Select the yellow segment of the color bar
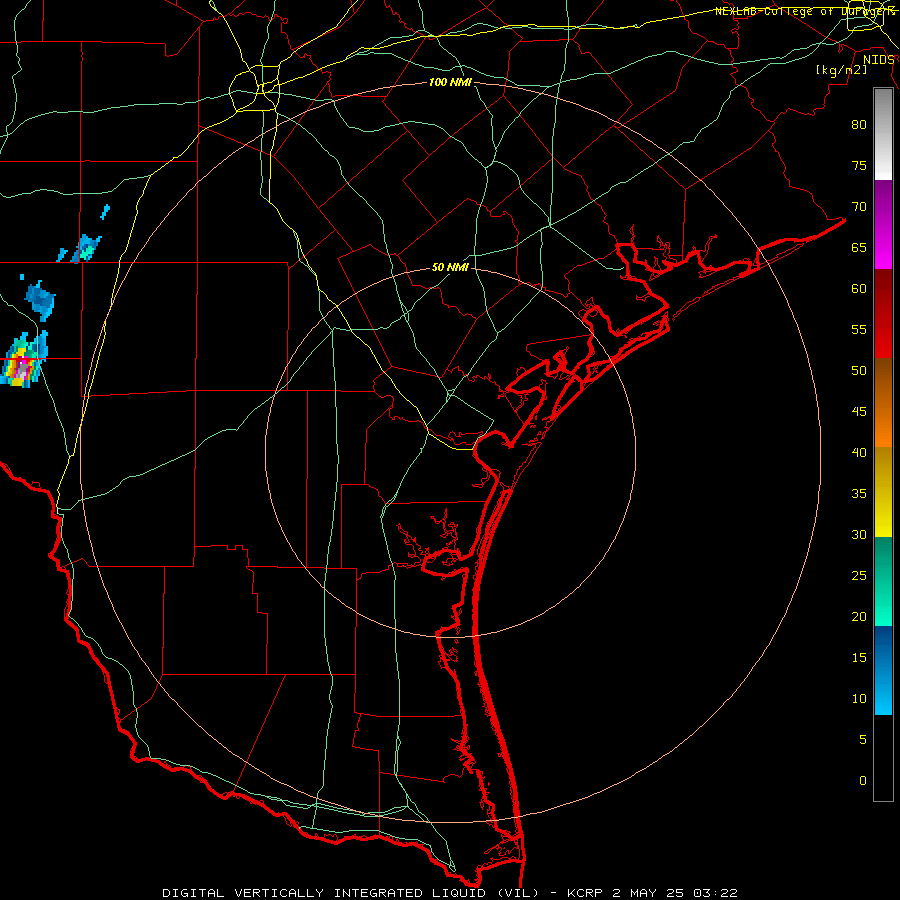Screen dimensions: 900x900 click(883, 492)
